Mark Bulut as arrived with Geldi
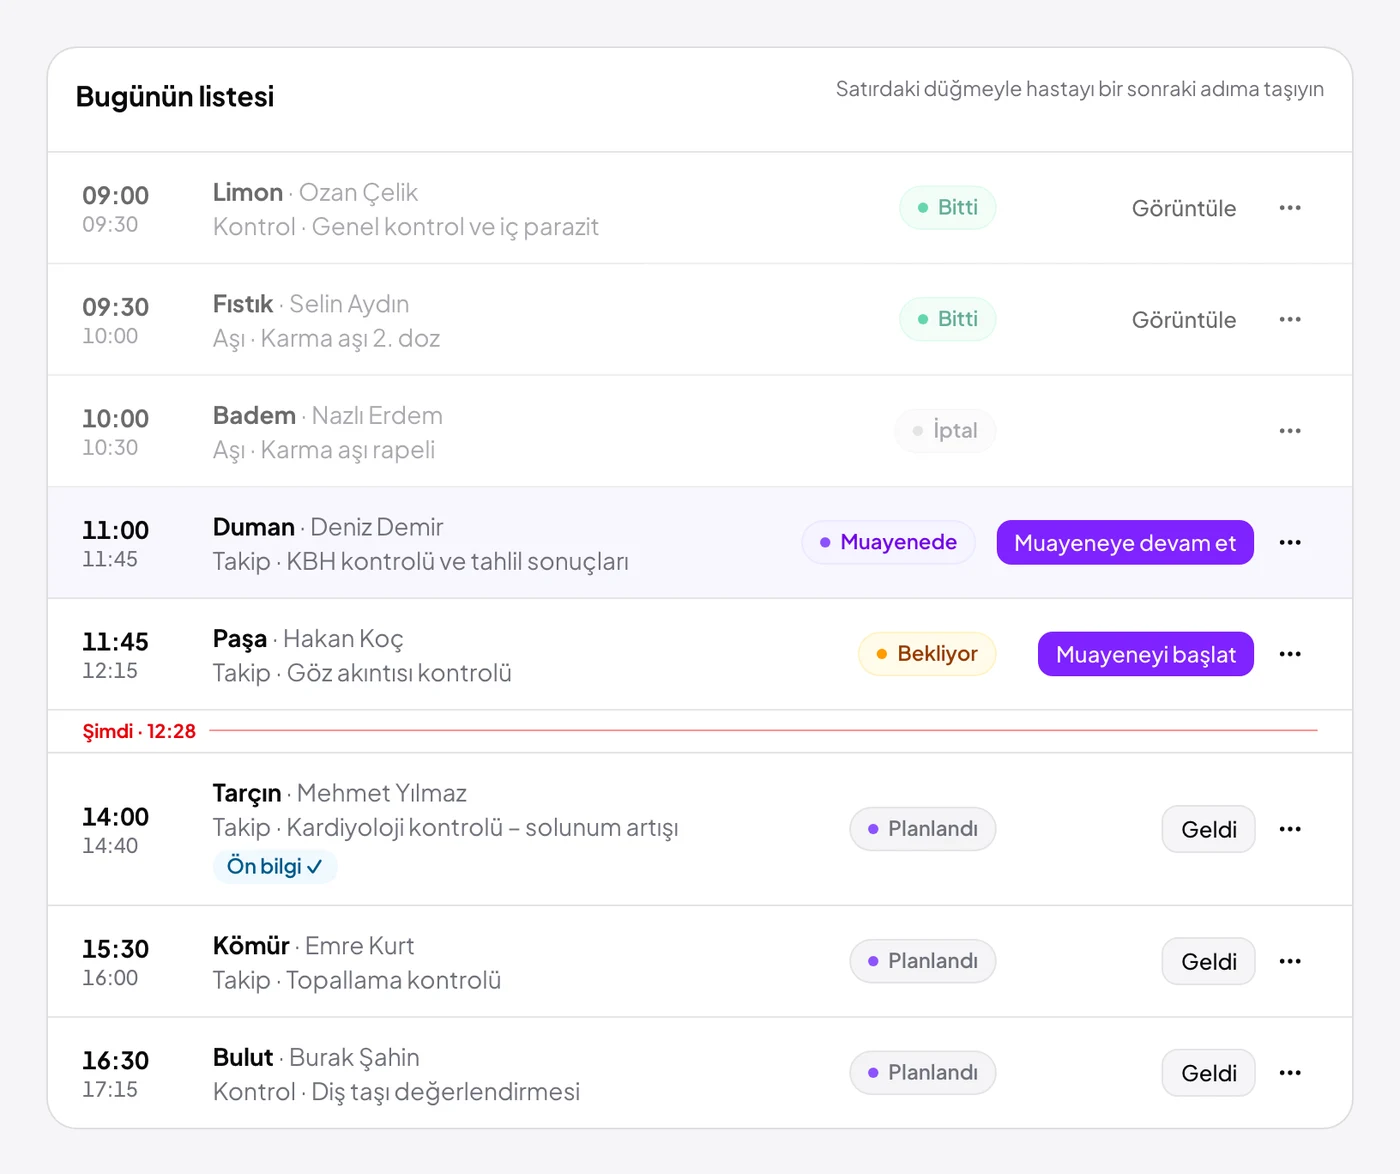 (1209, 1073)
